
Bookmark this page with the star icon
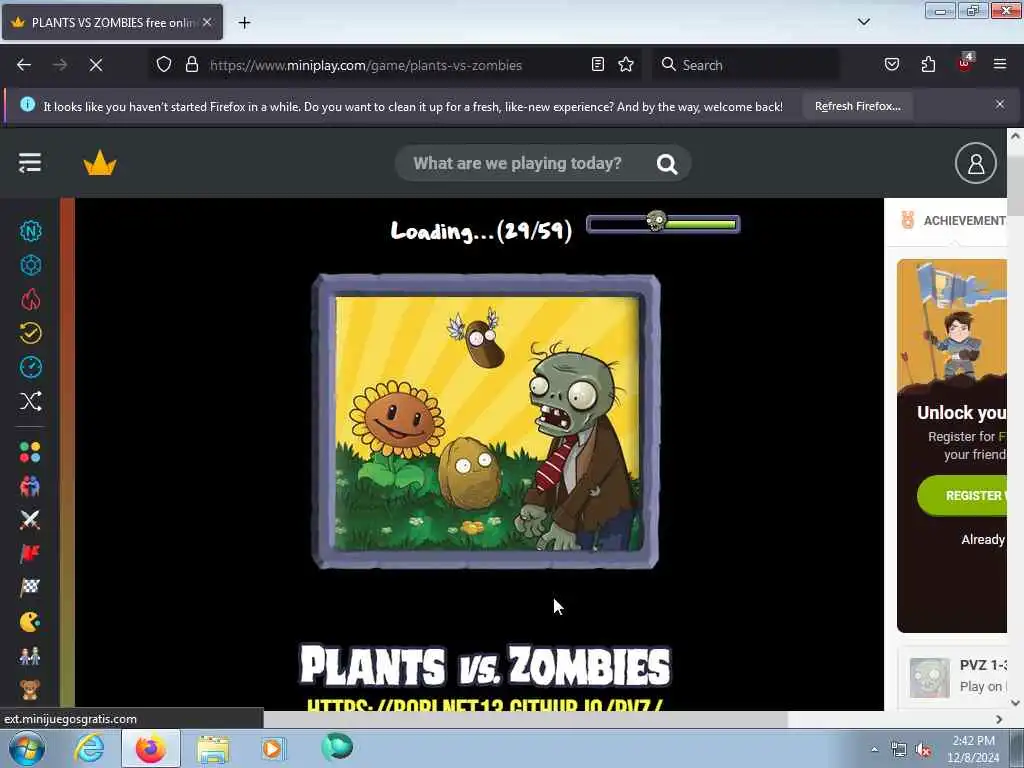pyautogui.click(x=626, y=64)
